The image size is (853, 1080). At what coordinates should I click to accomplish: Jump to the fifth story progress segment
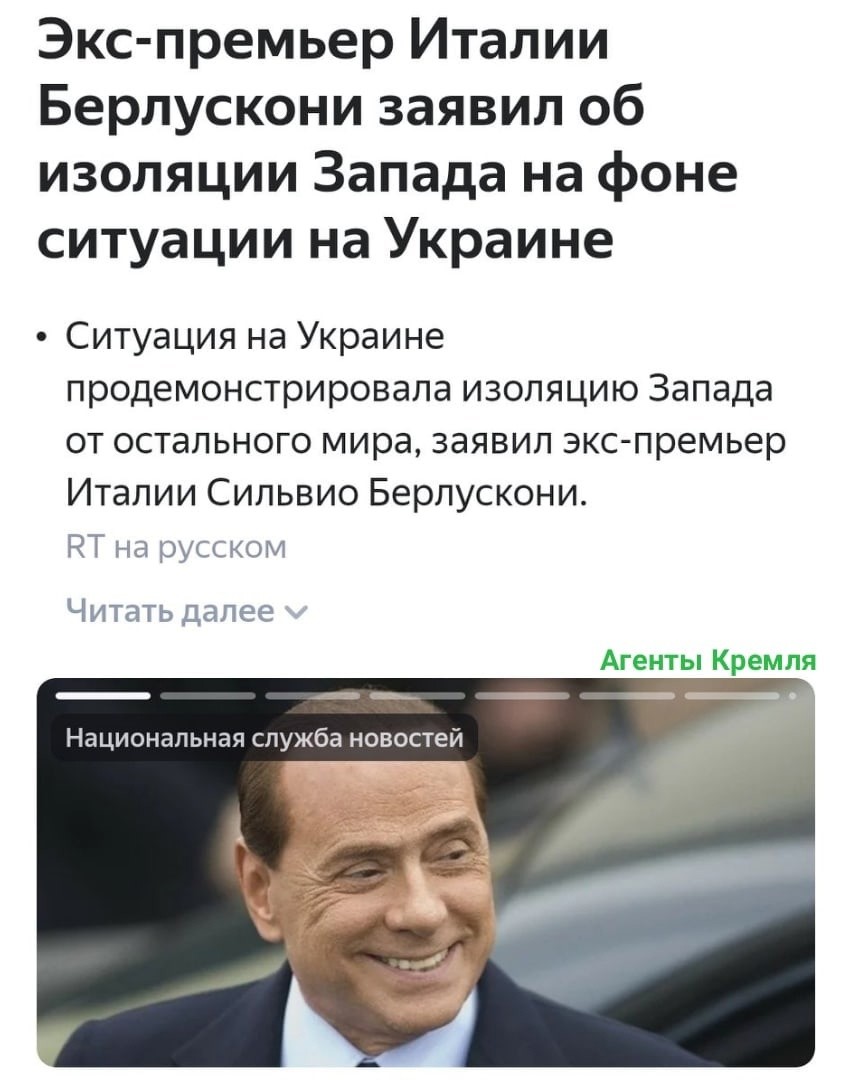click(522, 696)
